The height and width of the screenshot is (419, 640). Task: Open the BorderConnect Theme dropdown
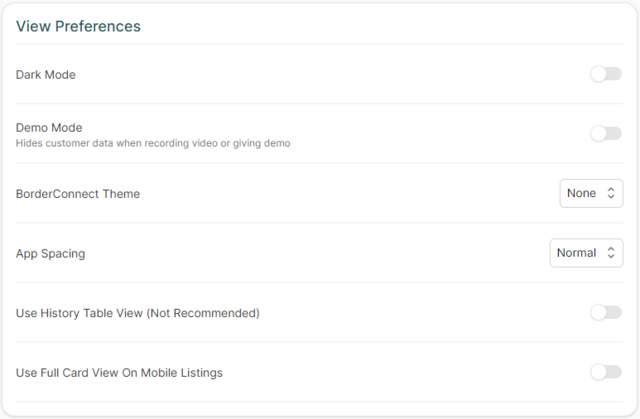591,193
